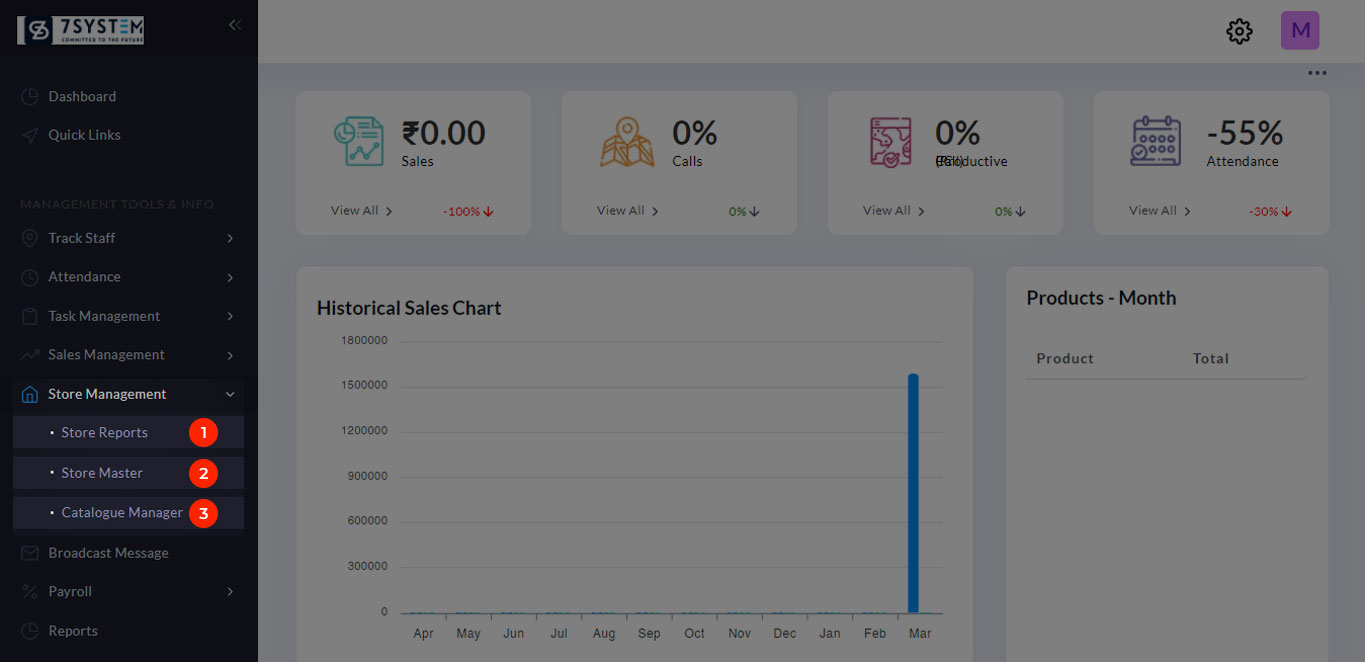The height and width of the screenshot is (662, 1365).
Task: Open Catalogue Manager
Action: 122,513
